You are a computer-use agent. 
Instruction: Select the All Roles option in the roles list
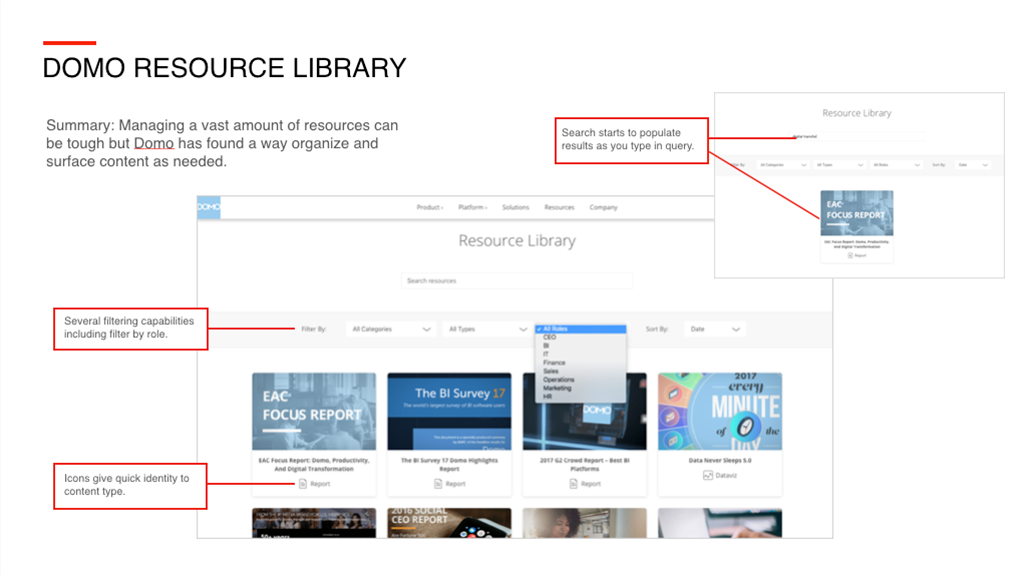pyautogui.click(x=580, y=329)
